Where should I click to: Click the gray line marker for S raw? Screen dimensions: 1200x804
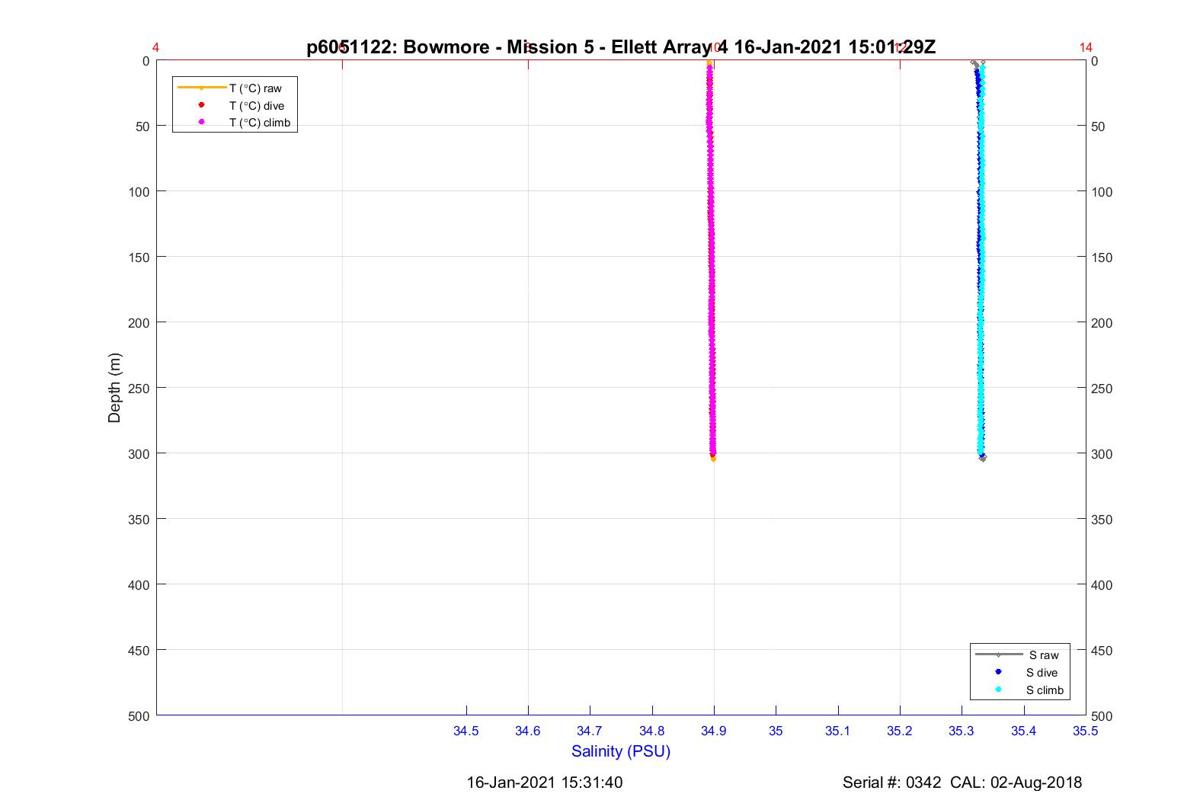coord(999,655)
